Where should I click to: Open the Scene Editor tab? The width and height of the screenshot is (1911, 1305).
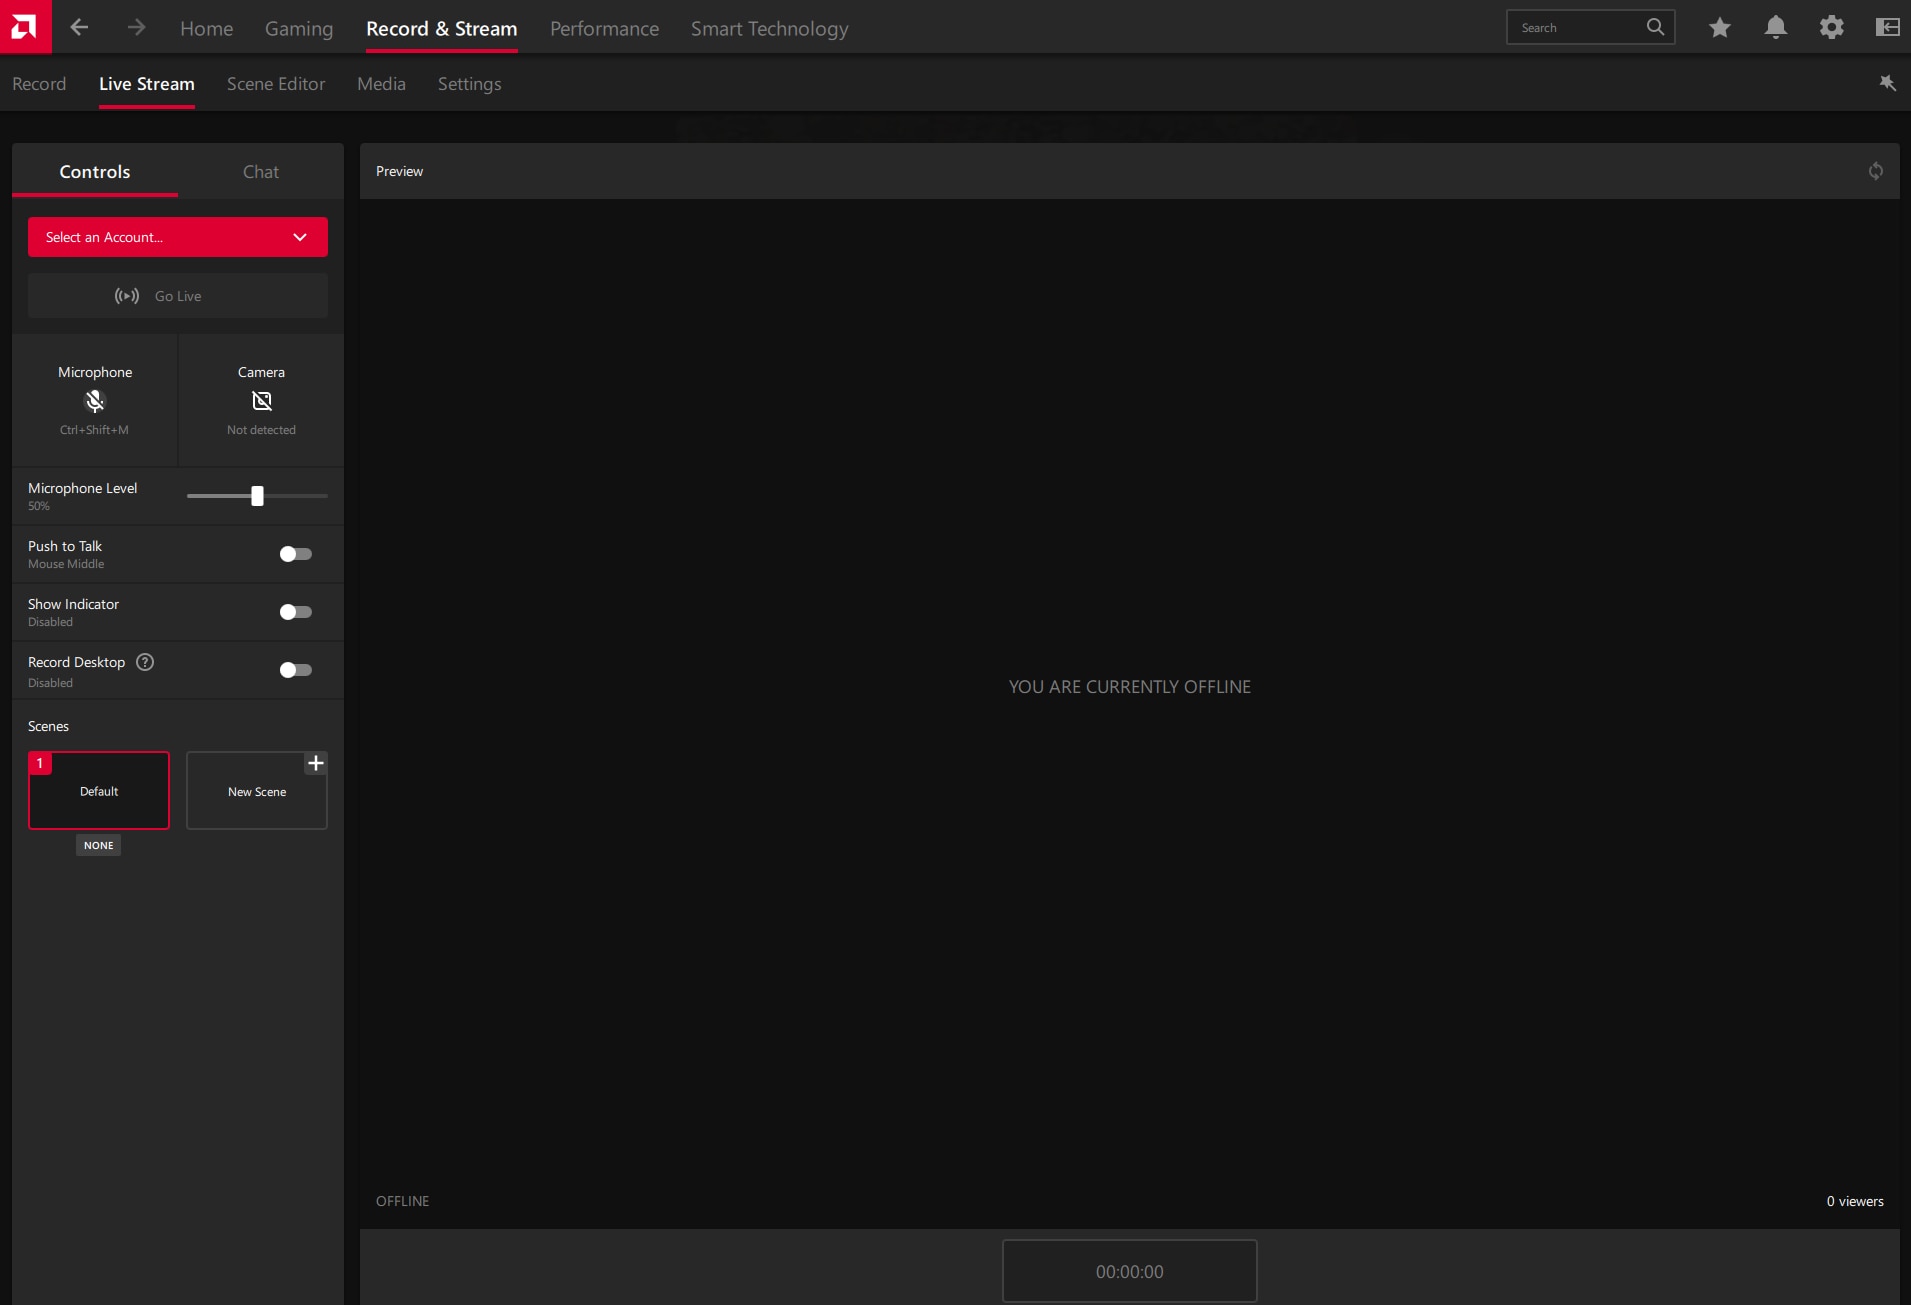pyautogui.click(x=275, y=84)
